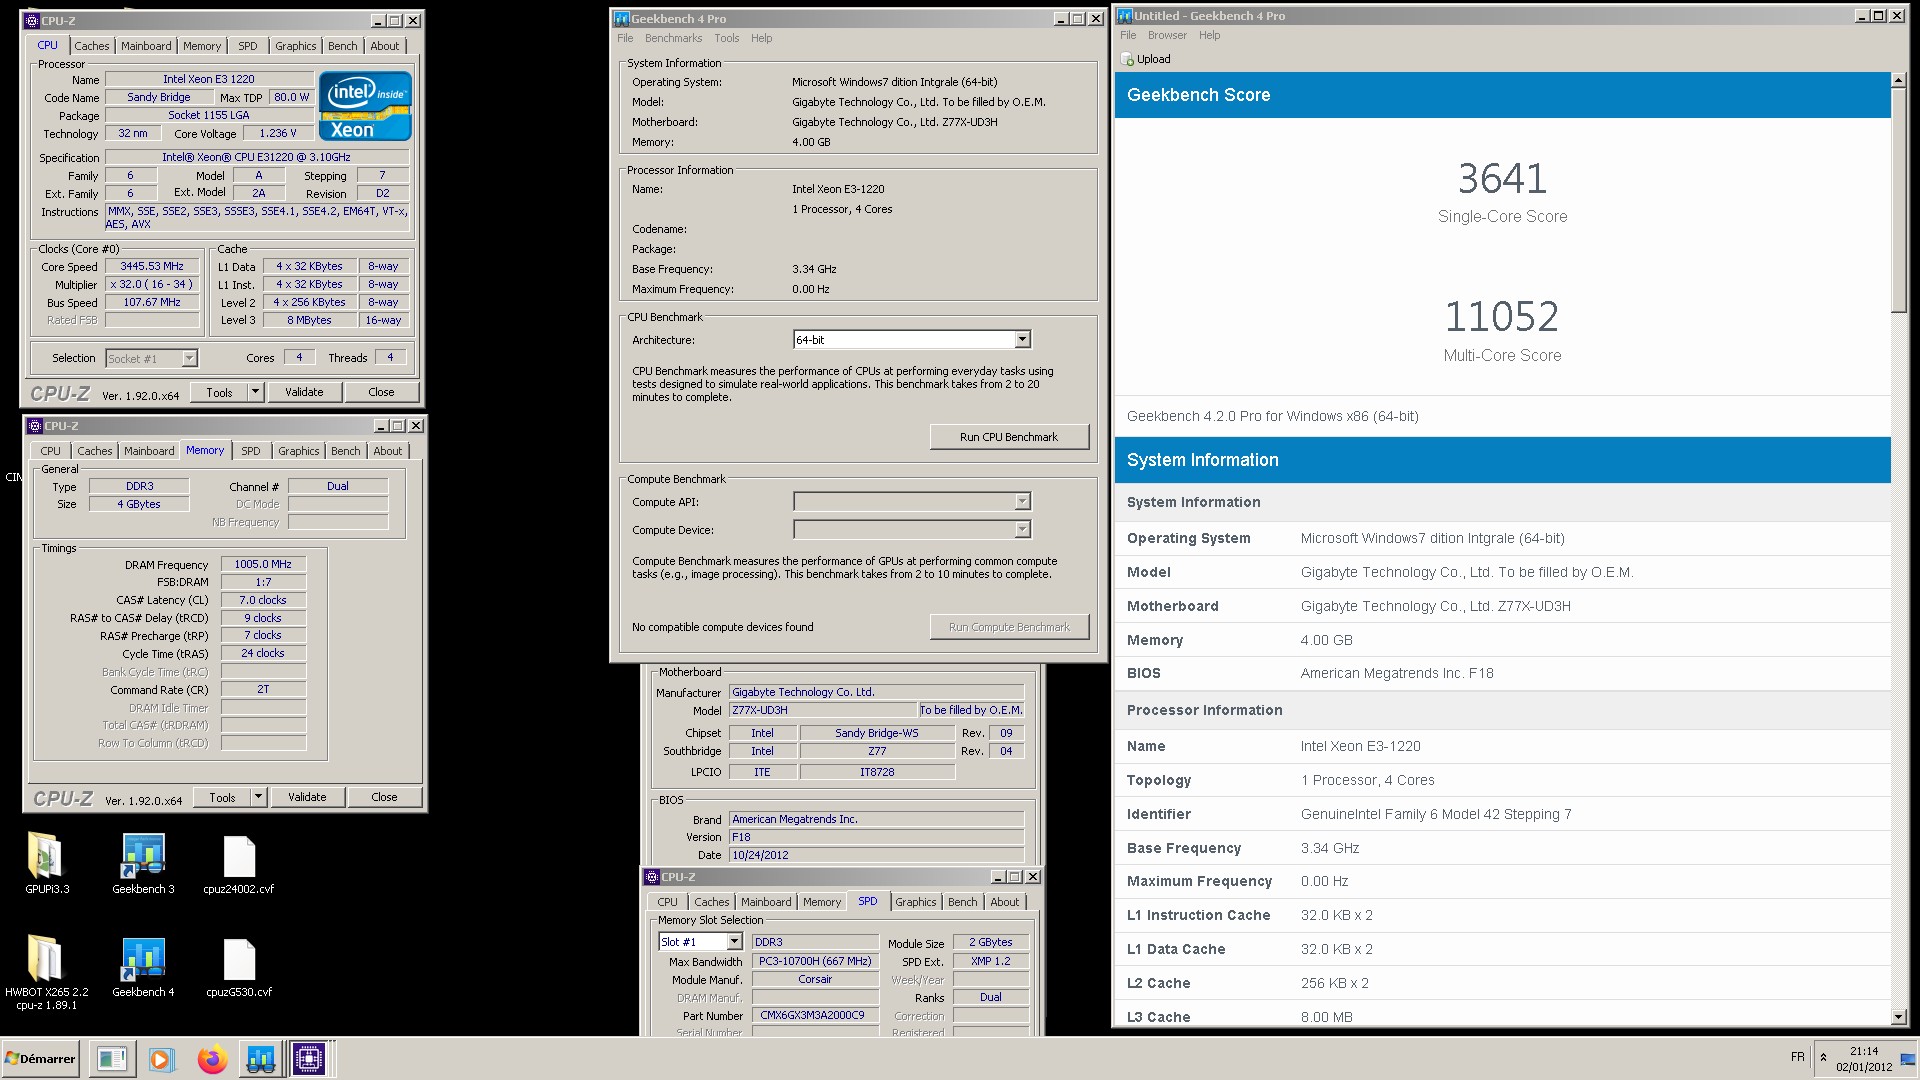Viewport: 1920px width, 1080px height.
Task: Click the BIOS date 10/24/2012 field
Action: [877, 855]
